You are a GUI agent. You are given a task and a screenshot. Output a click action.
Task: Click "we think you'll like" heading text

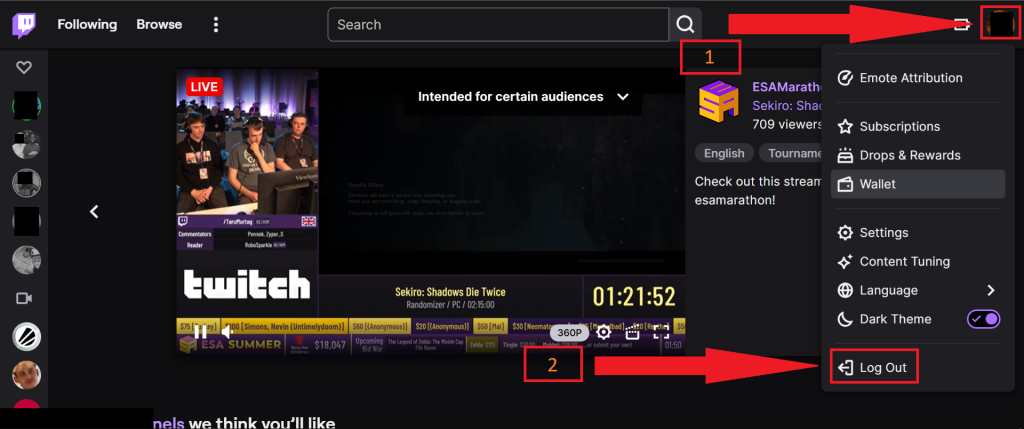(x=263, y=423)
